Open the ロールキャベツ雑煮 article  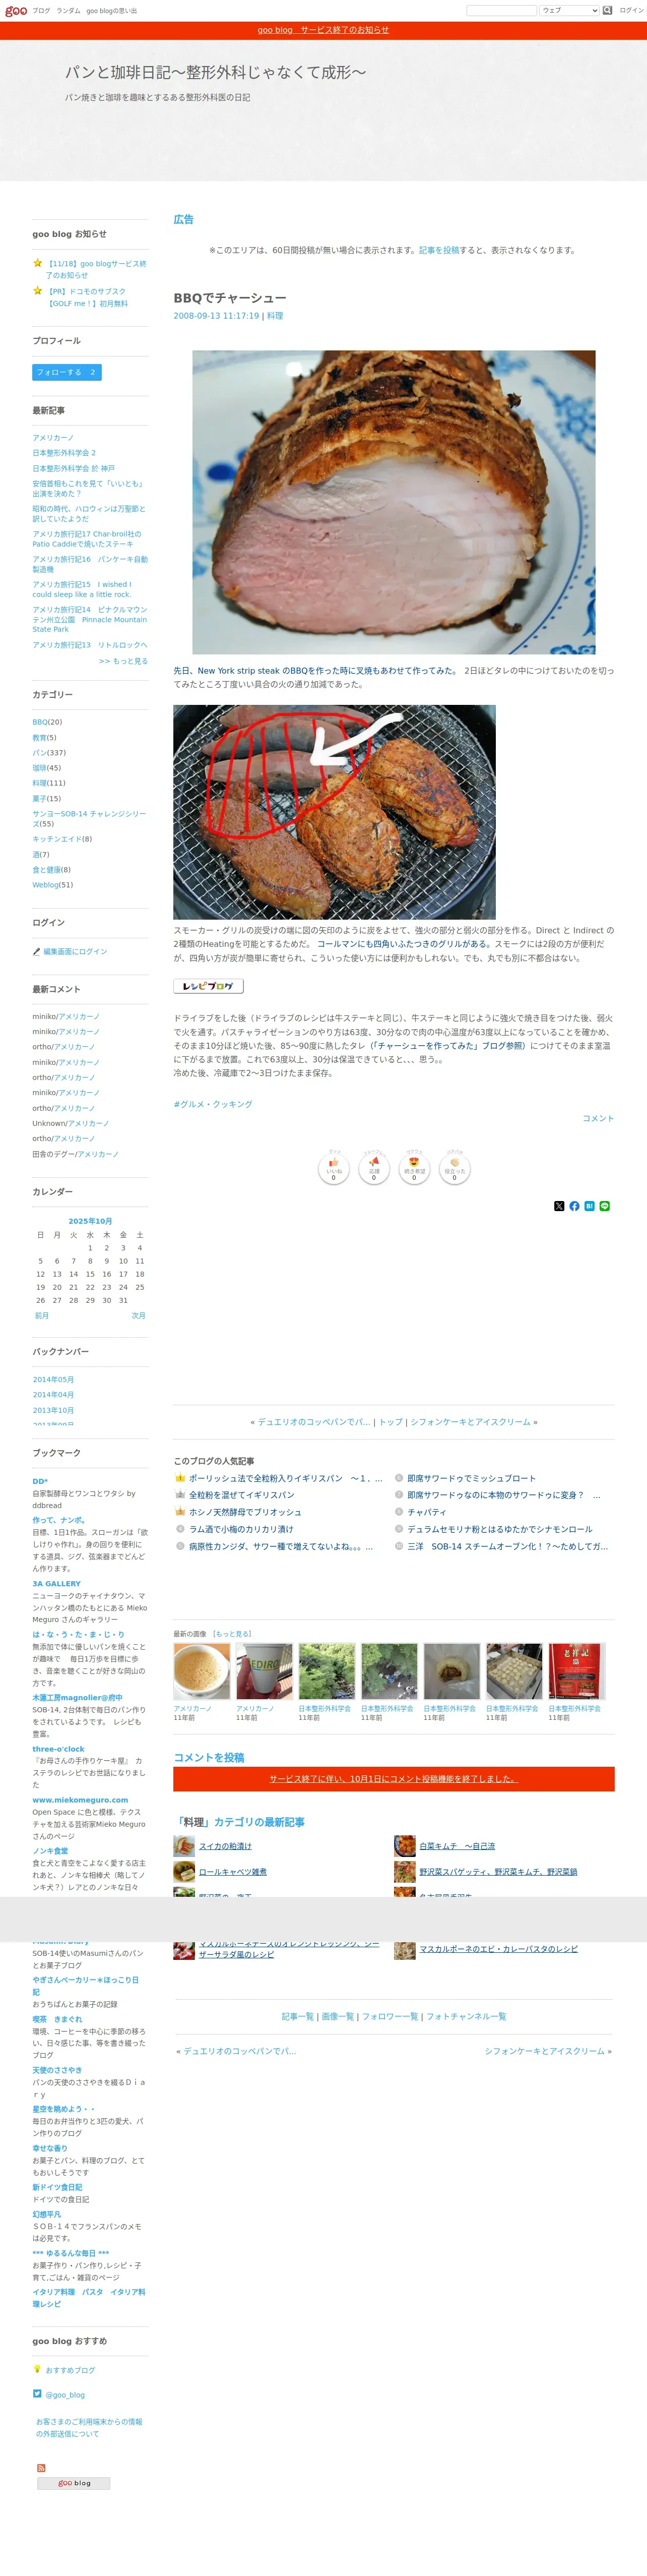click(x=233, y=1871)
